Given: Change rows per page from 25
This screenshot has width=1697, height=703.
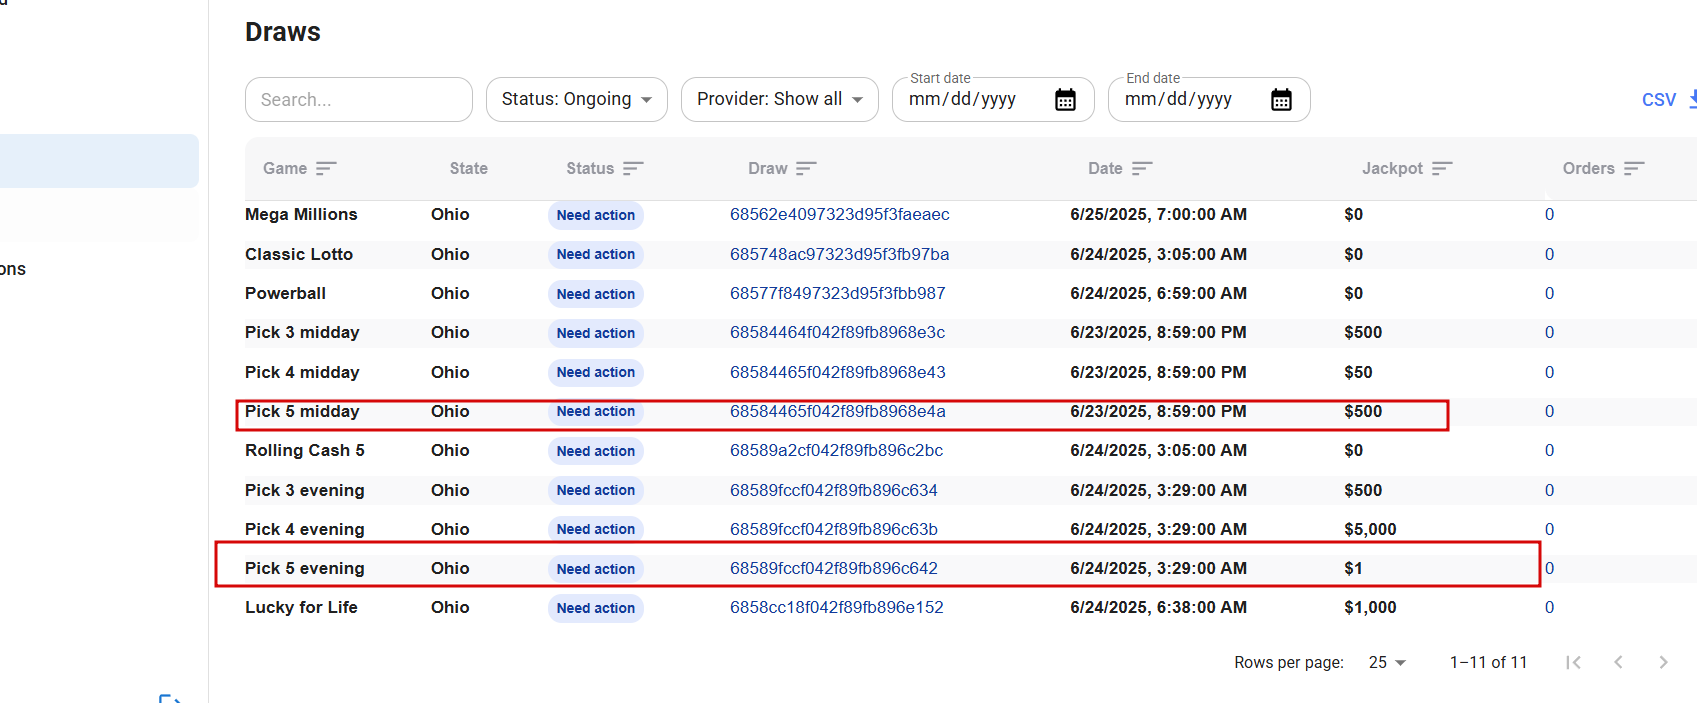Looking at the screenshot, I should point(1387,662).
